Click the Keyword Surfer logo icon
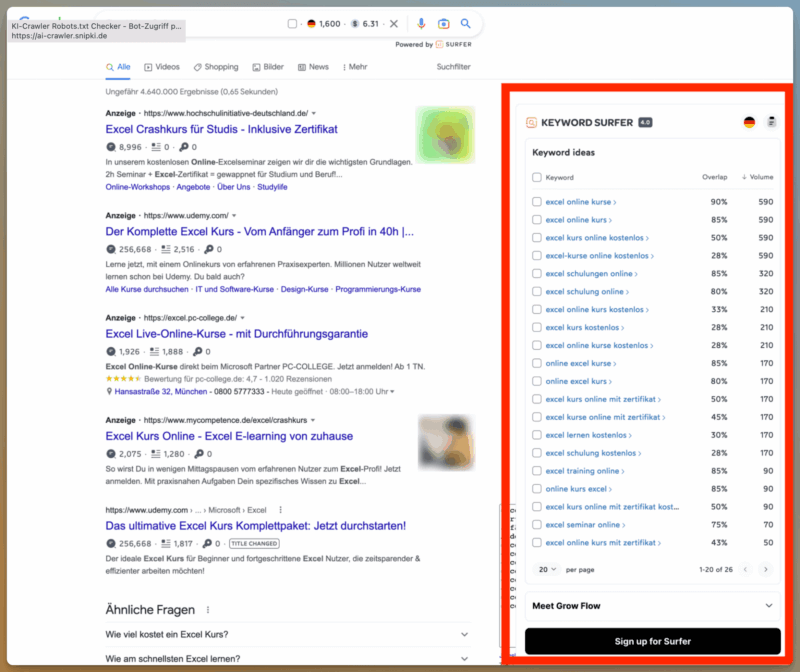800x672 pixels. point(530,122)
